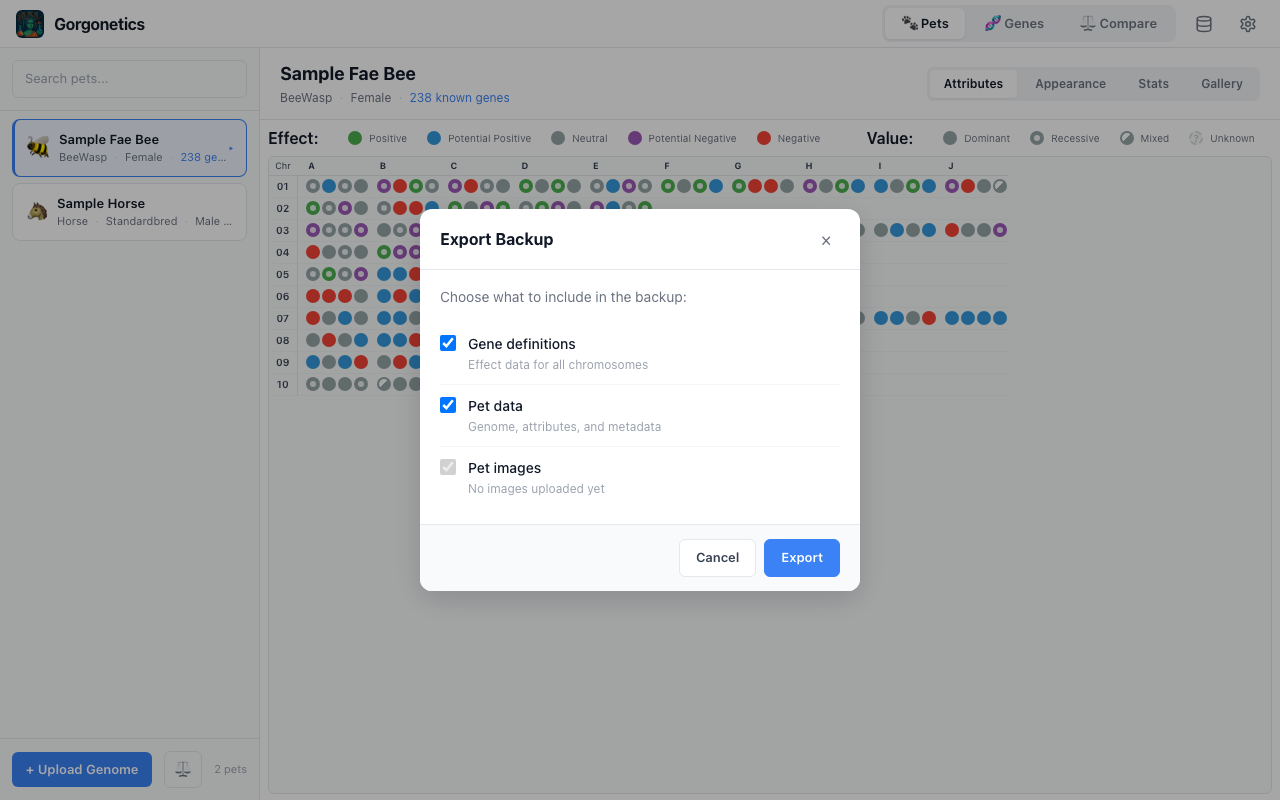Viewport: 1280px width, 800px height.
Task: Select the Sample Horse thumbnail in sidebar
Action: click(40, 211)
